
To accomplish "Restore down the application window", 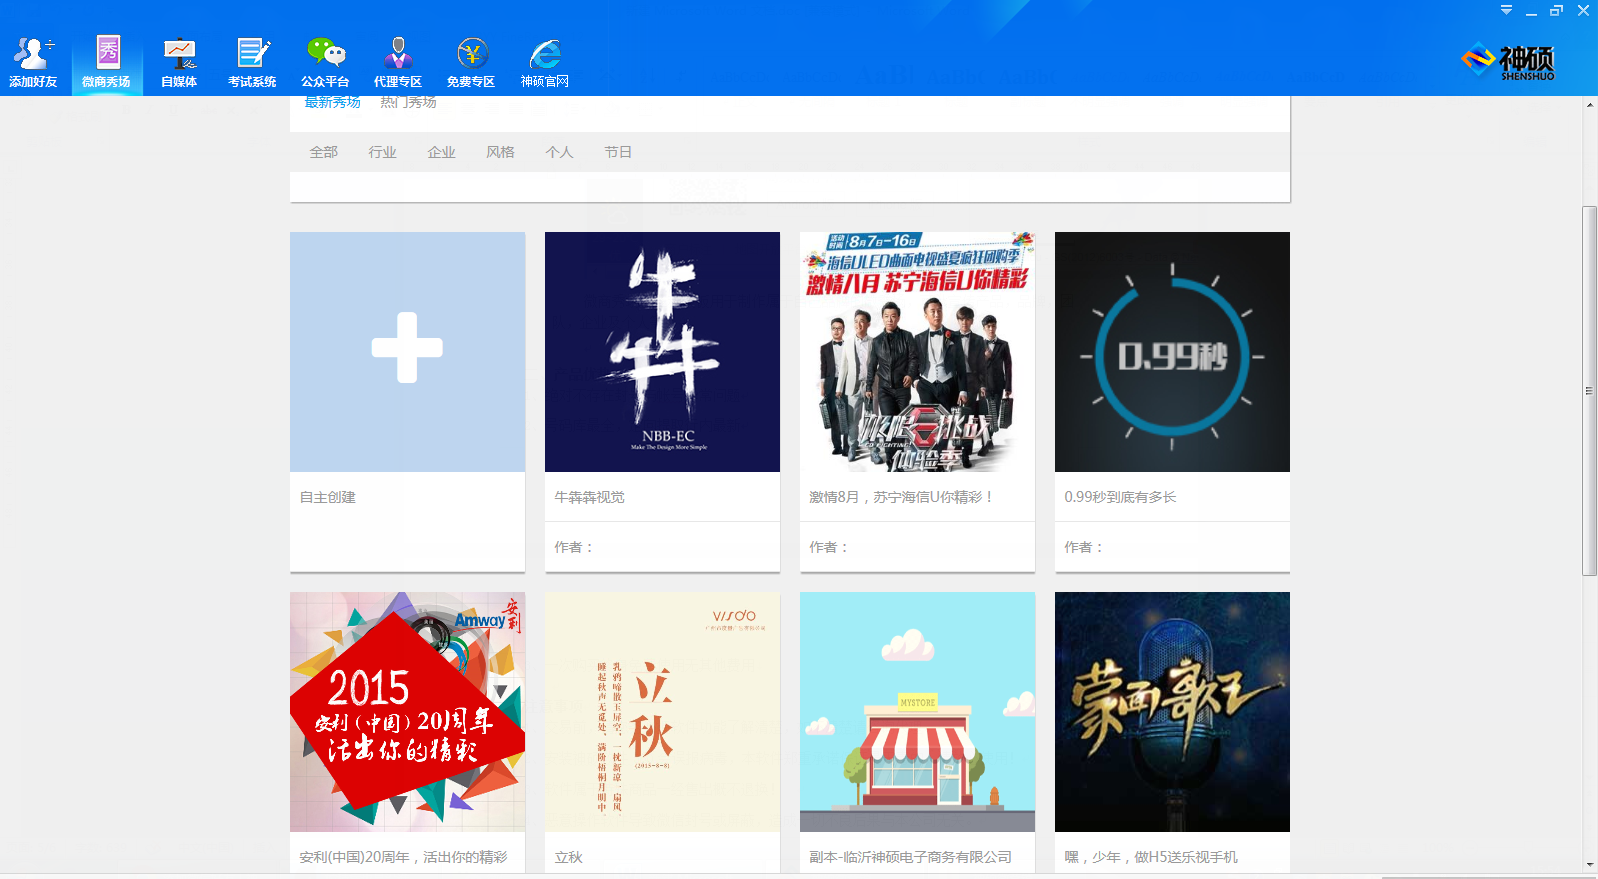I will pyautogui.click(x=1556, y=11).
